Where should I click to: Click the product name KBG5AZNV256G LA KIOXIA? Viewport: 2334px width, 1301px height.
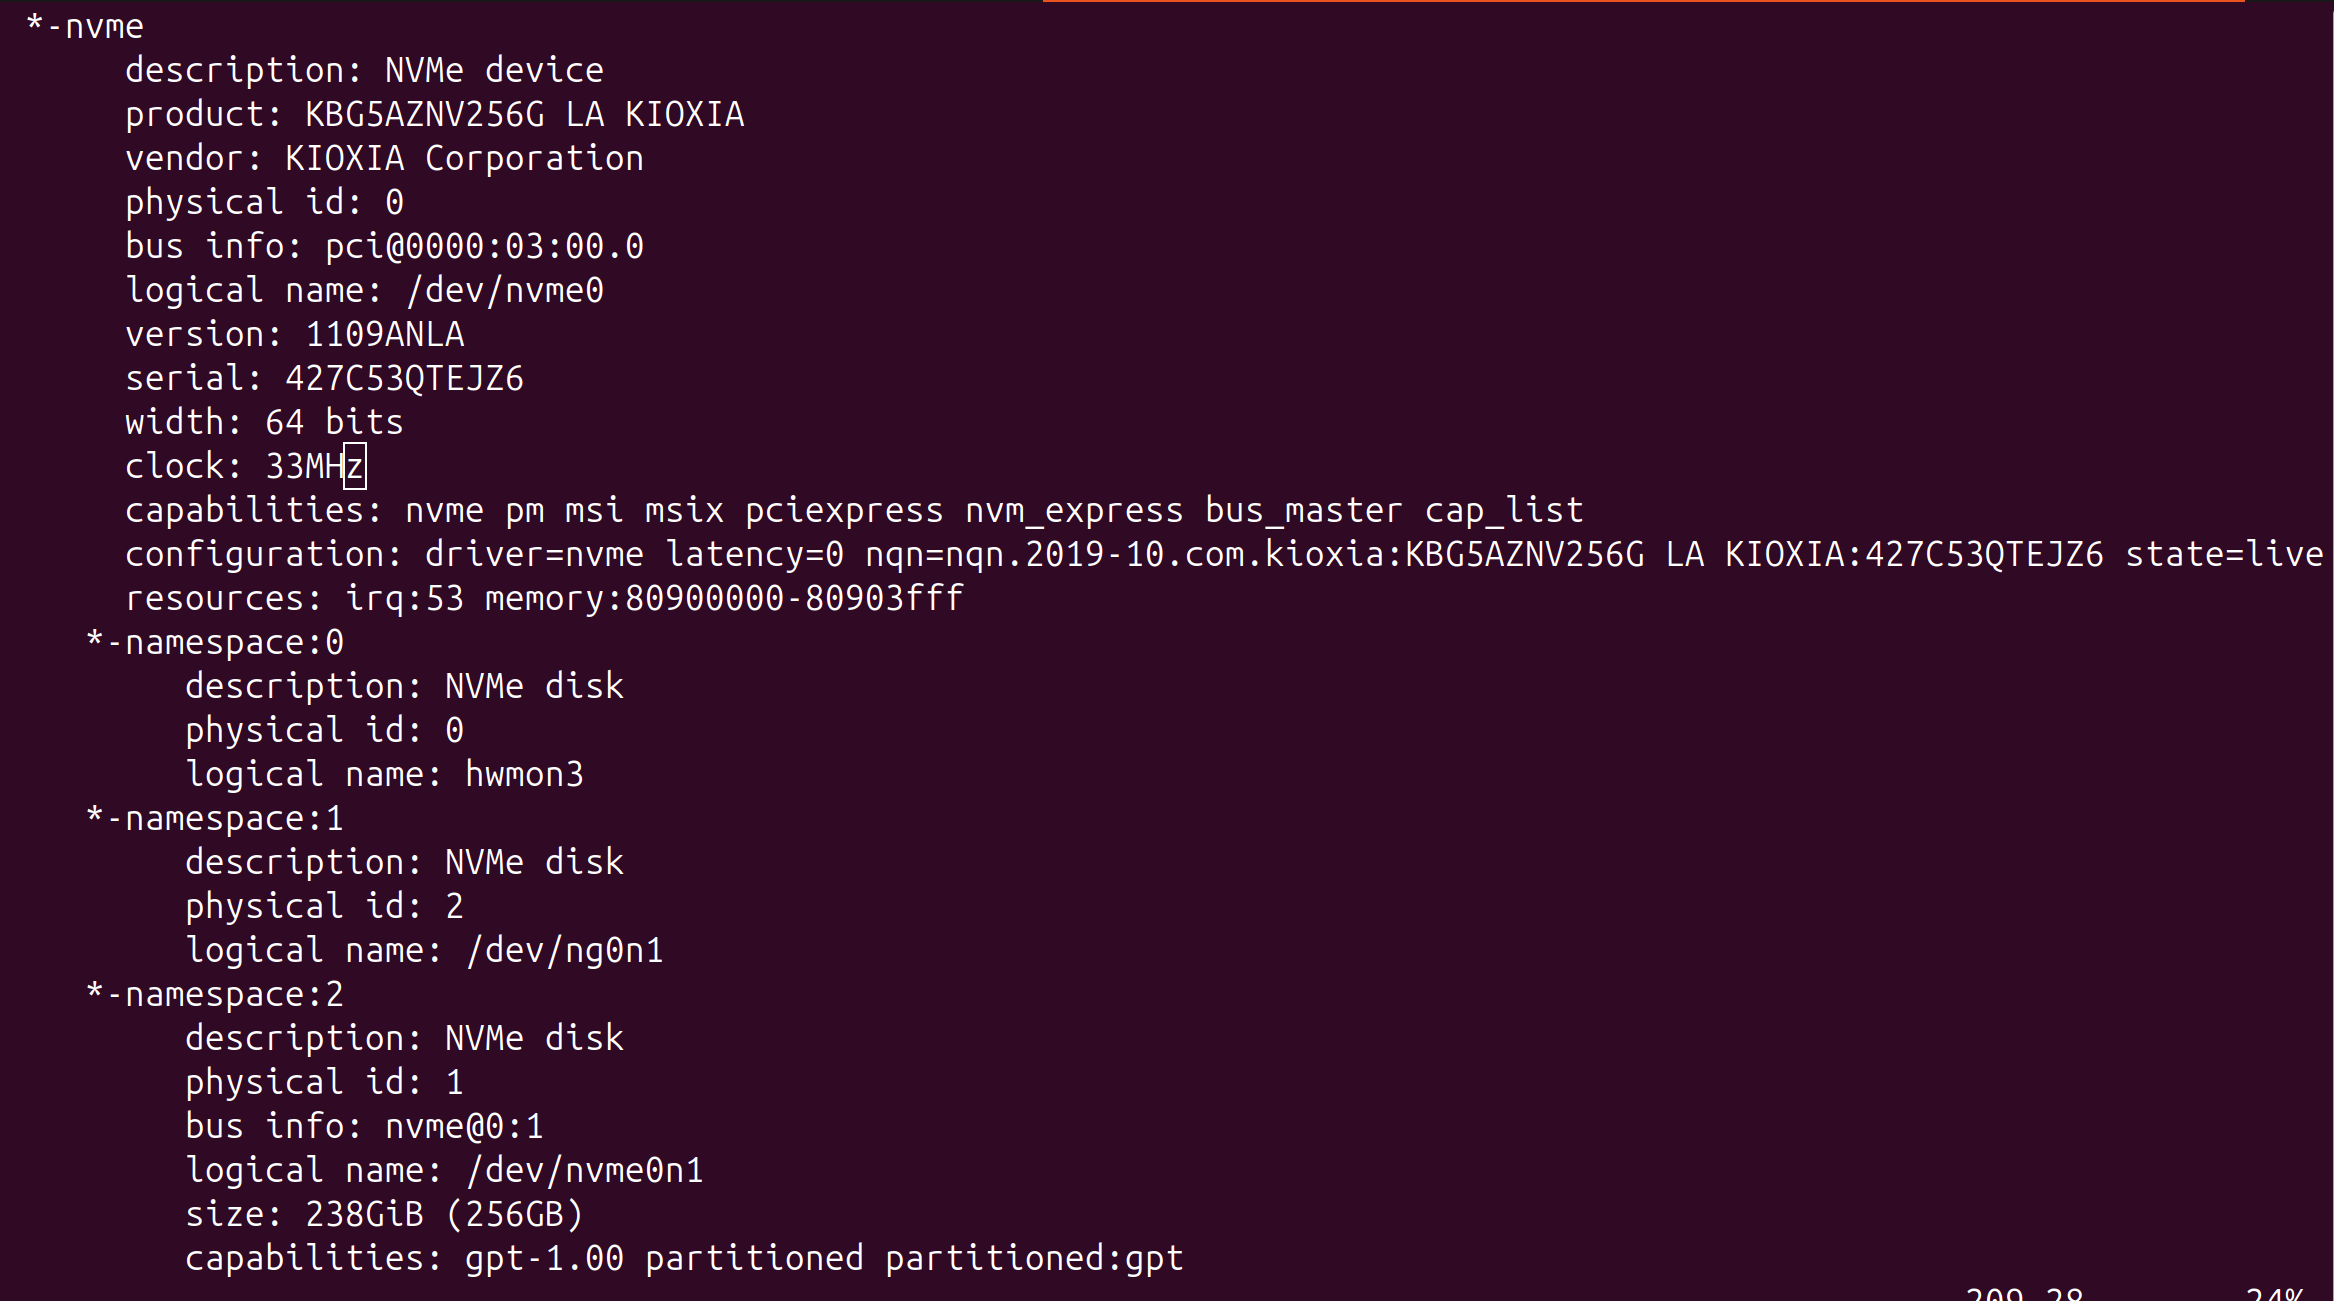click(x=525, y=114)
